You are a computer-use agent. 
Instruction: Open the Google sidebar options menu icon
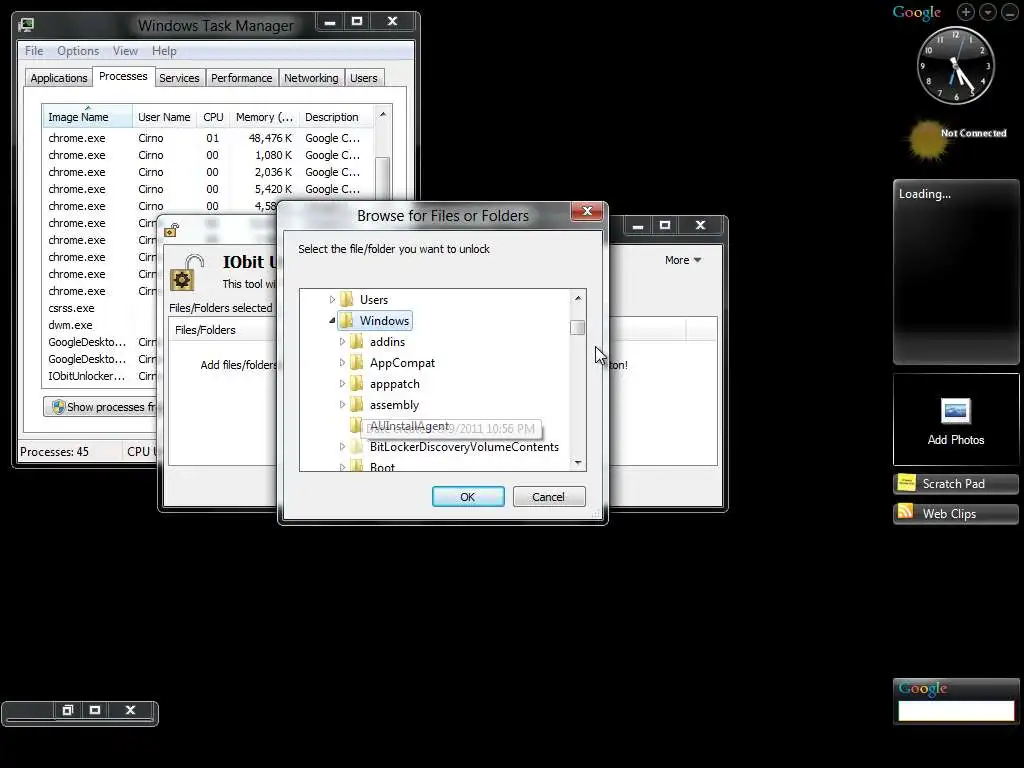(x=988, y=12)
